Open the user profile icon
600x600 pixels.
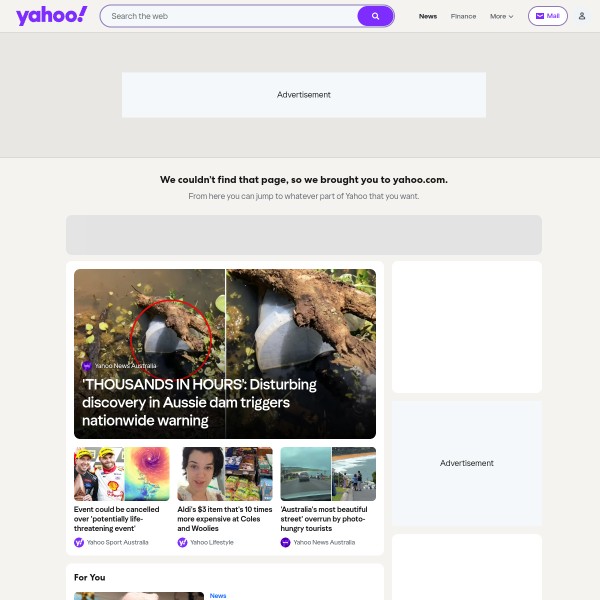pos(582,16)
